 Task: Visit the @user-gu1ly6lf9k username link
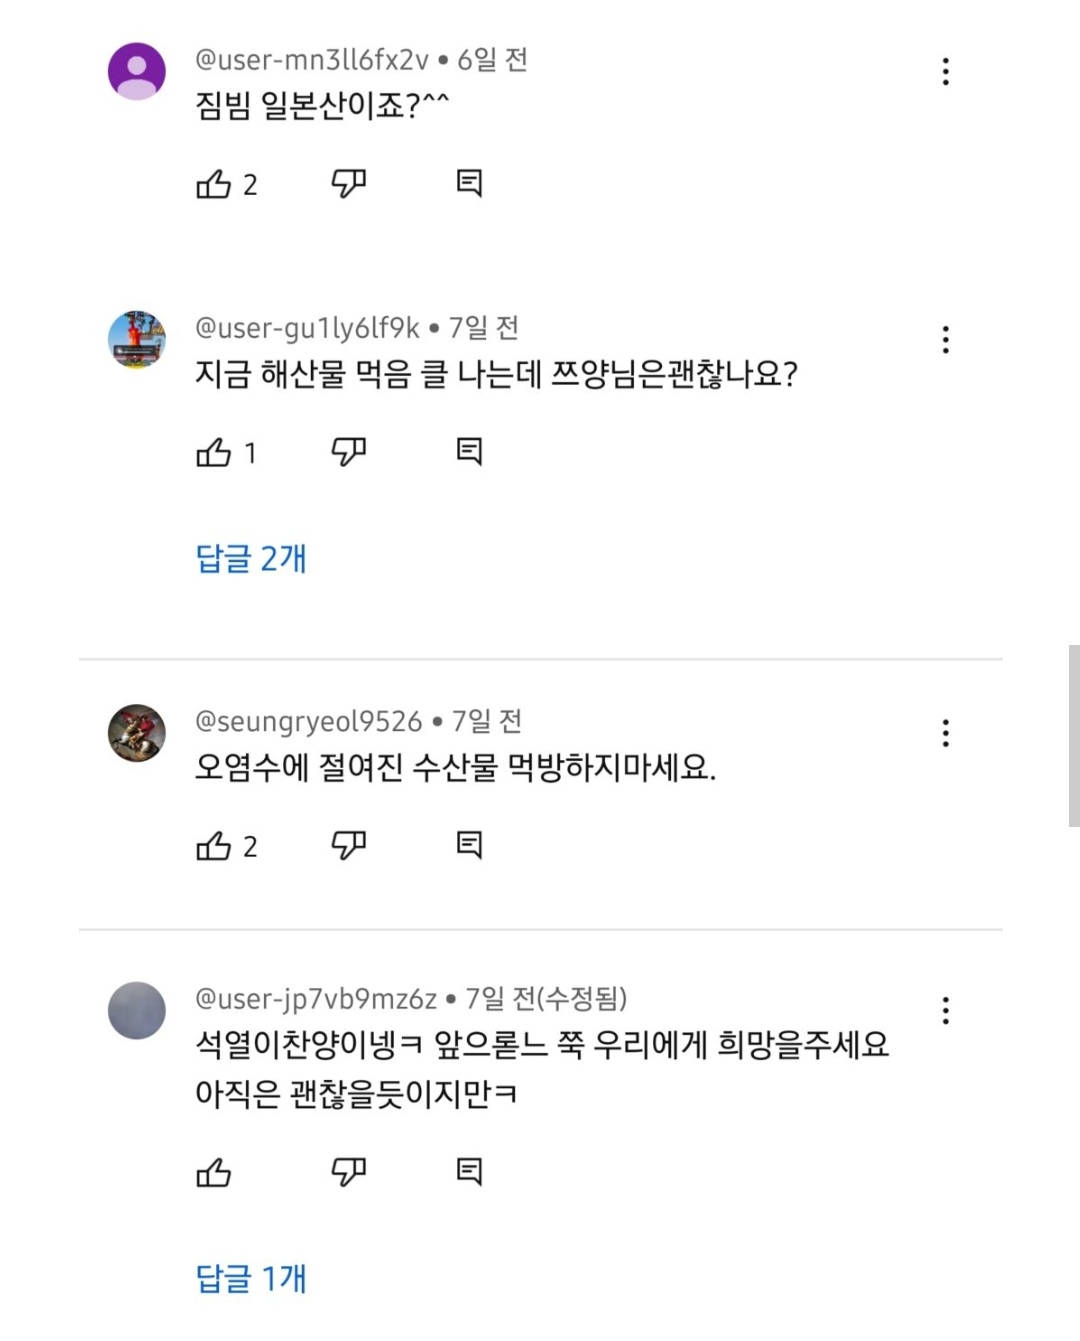[307, 328]
